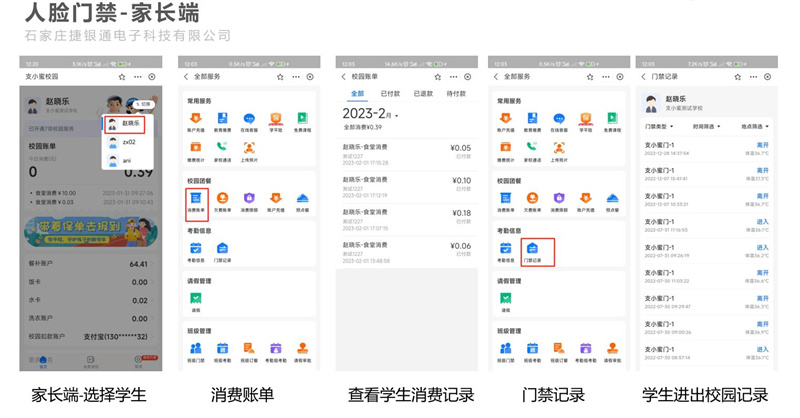Screen dimensions: 800x418
Task: Tap the 切换 student switch button
Action: pyautogui.click(x=143, y=104)
